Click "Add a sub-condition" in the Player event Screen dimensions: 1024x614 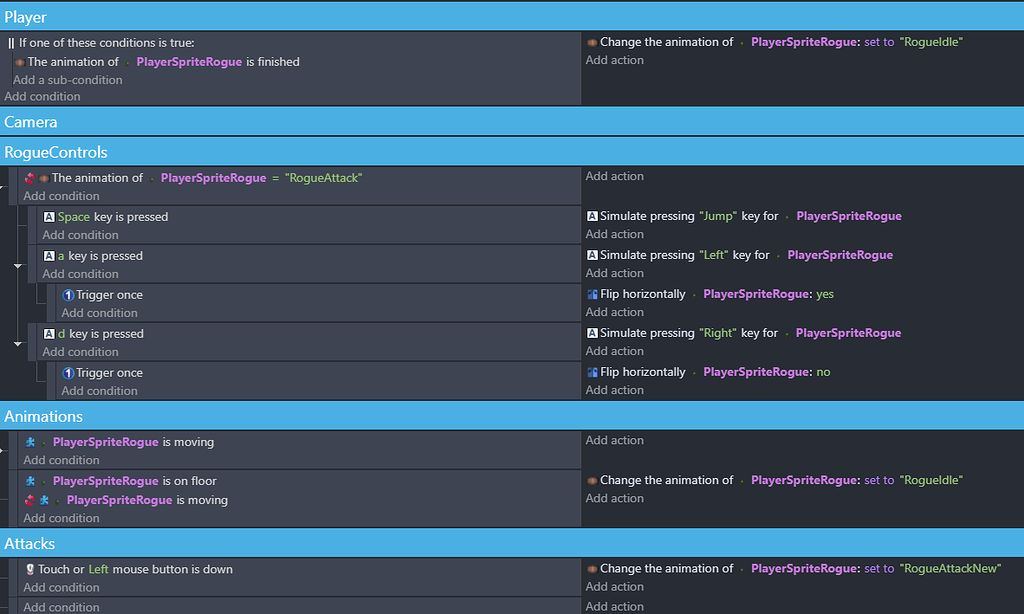click(67, 79)
